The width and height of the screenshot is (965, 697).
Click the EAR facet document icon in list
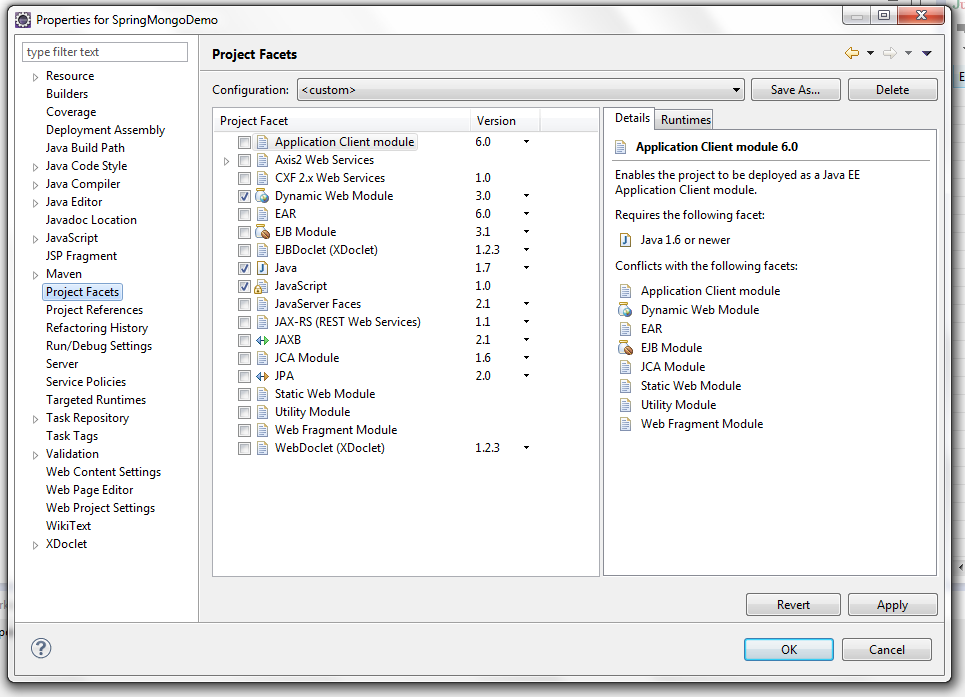click(x=262, y=214)
